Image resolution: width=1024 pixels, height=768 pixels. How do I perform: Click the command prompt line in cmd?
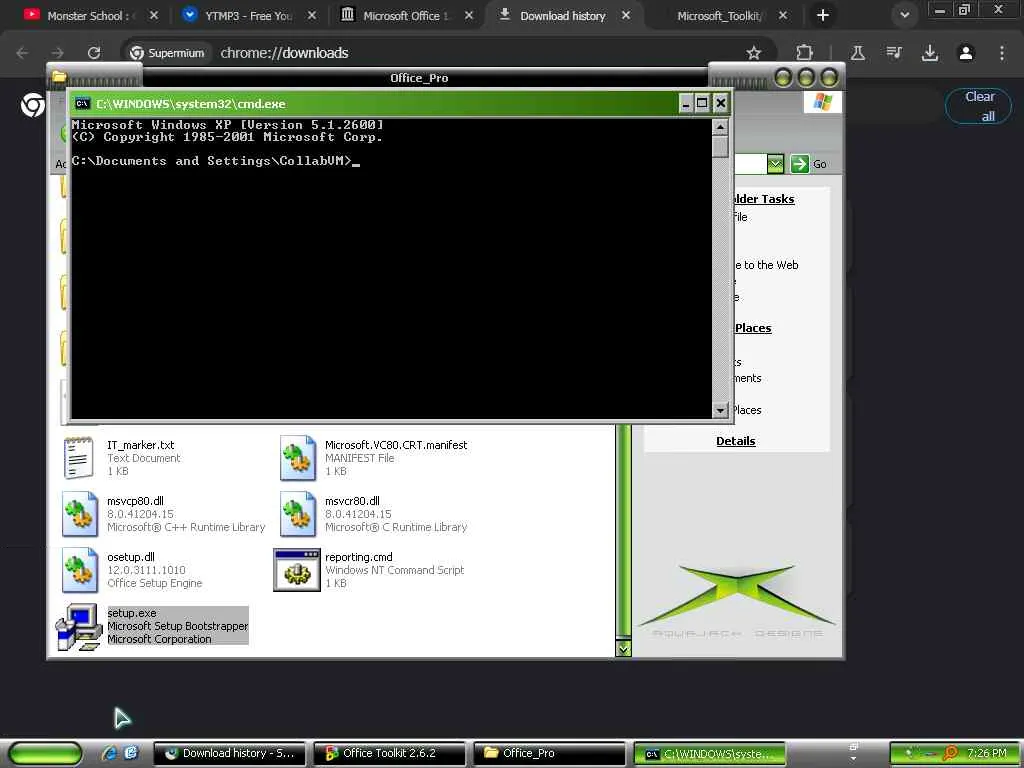[216, 161]
